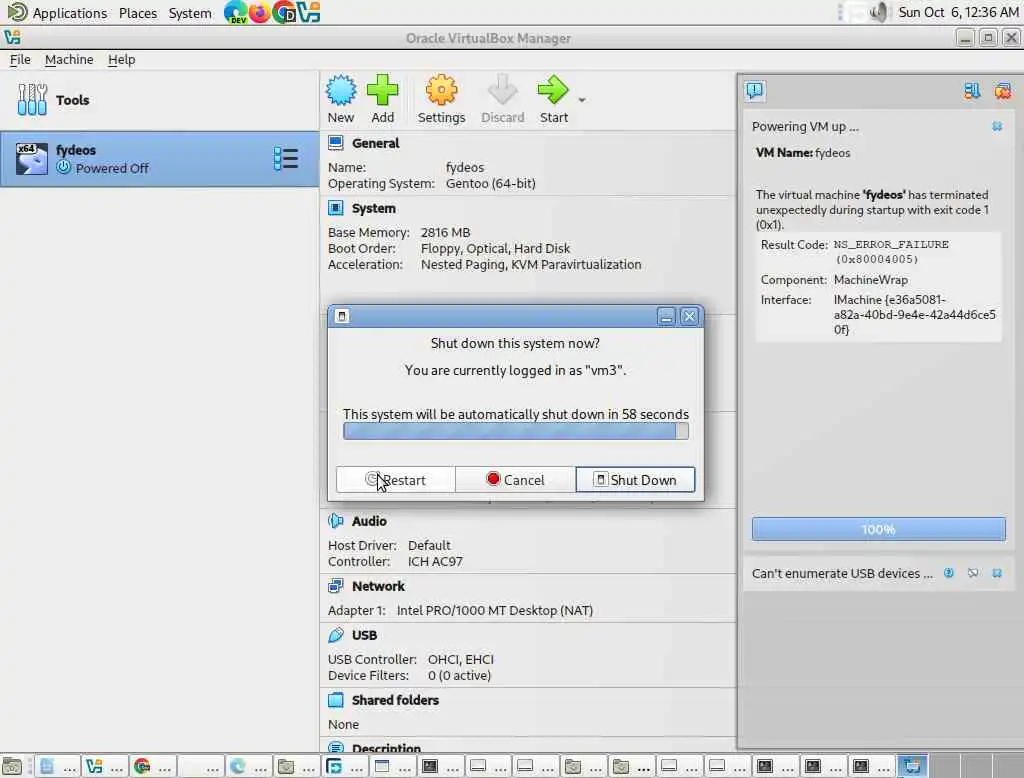The width and height of the screenshot is (1024, 778).
Task: Click the Network section header
Action: tap(378, 587)
